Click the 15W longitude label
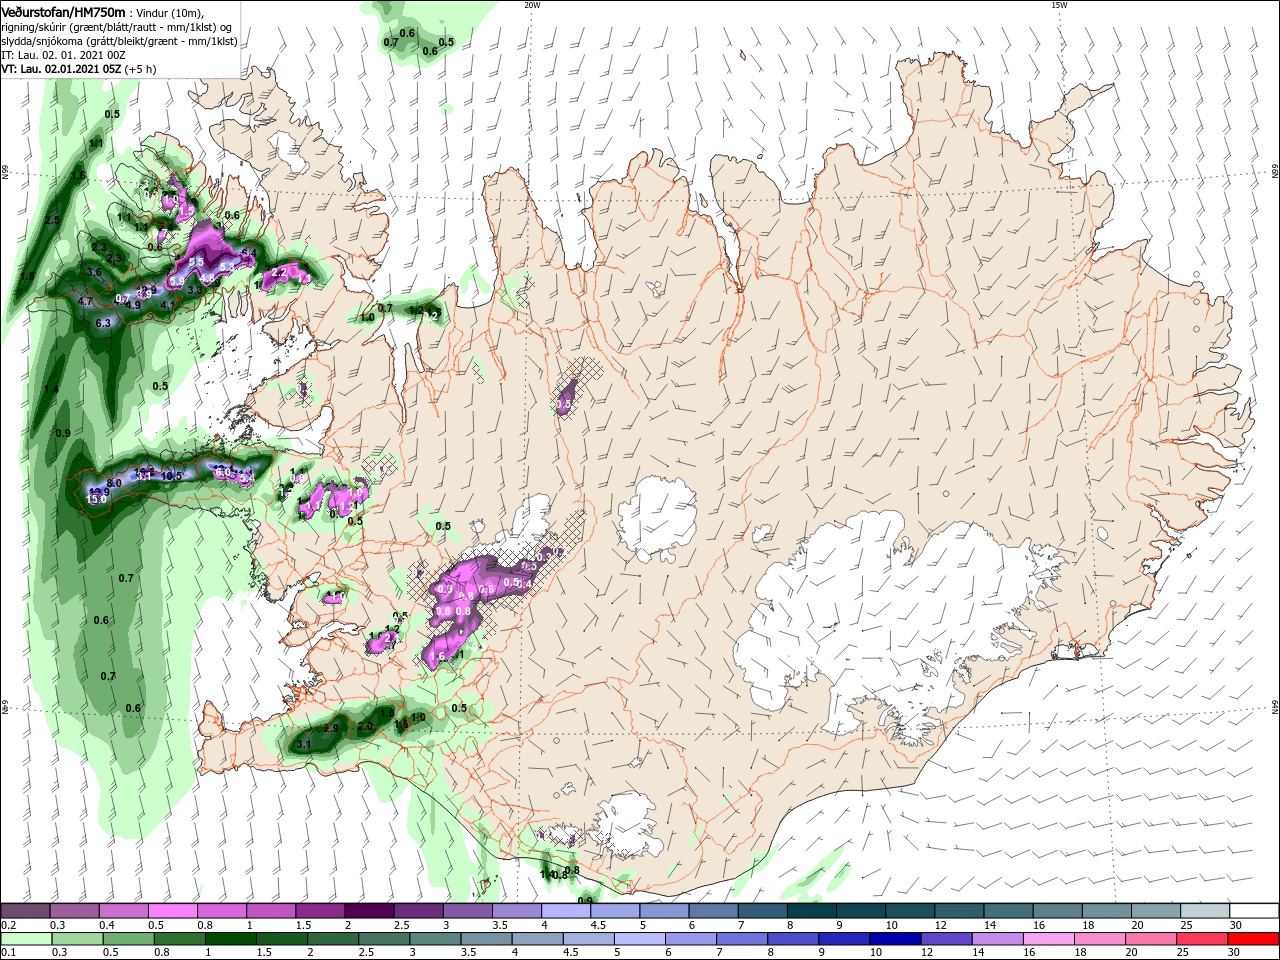 pyautogui.click(x=1059, y=5)
